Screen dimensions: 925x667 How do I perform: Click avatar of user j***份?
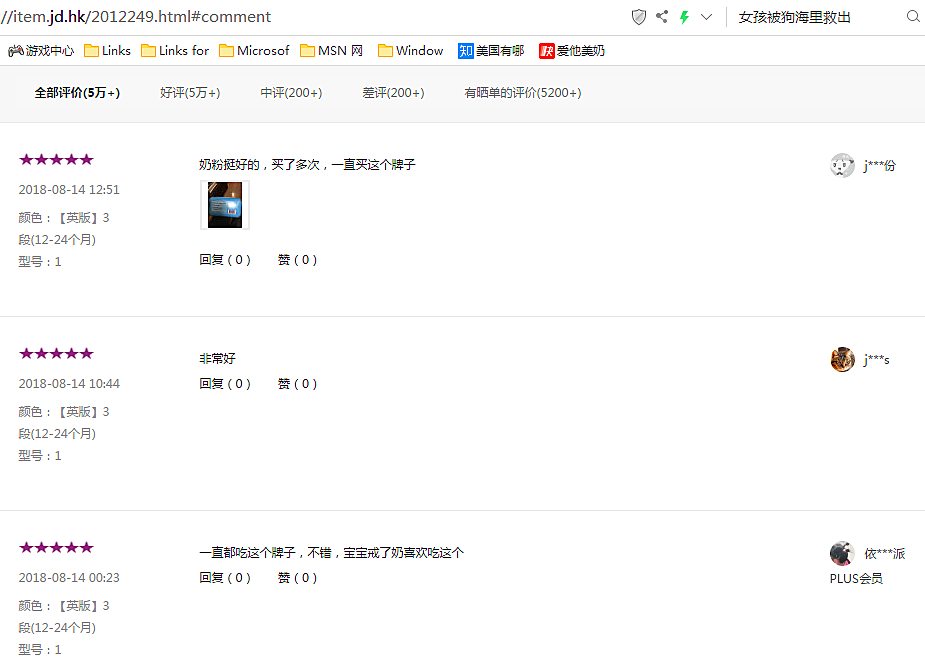842,166
